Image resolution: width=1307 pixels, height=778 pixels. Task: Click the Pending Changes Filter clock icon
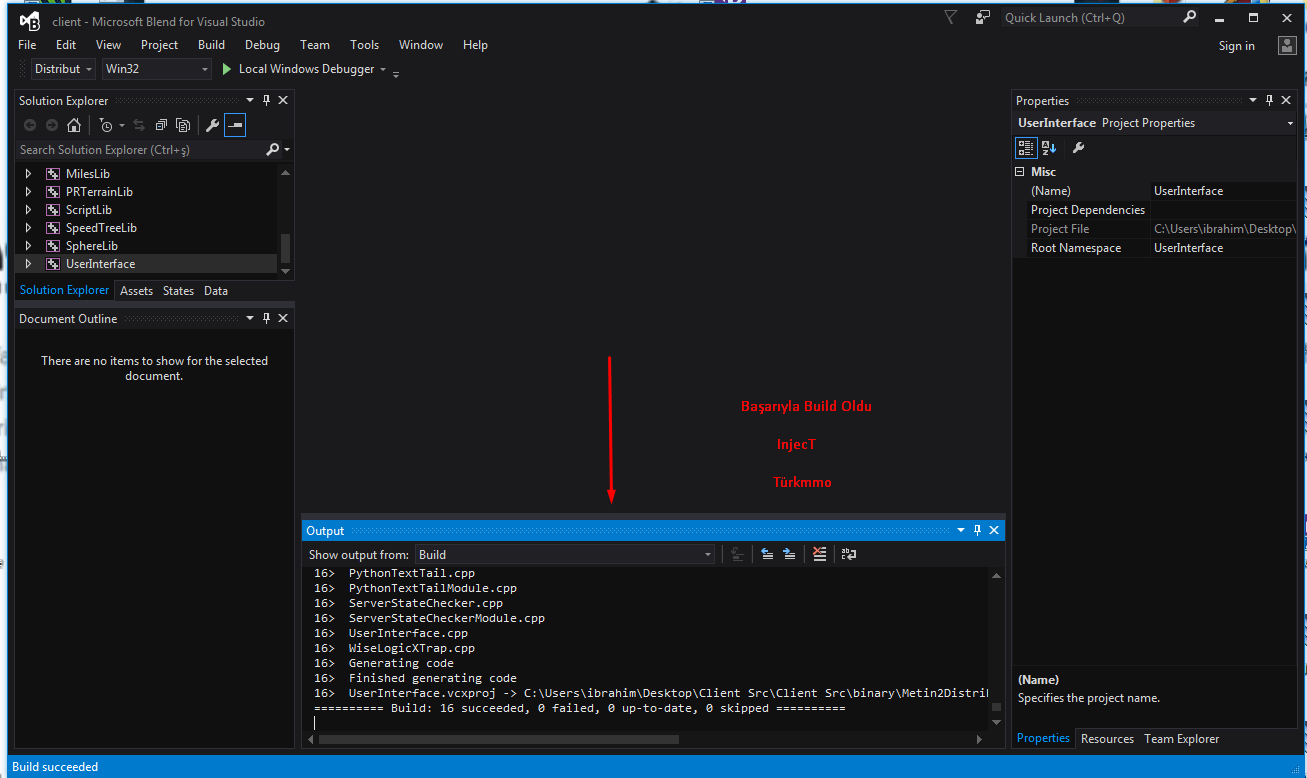point(106,125)
